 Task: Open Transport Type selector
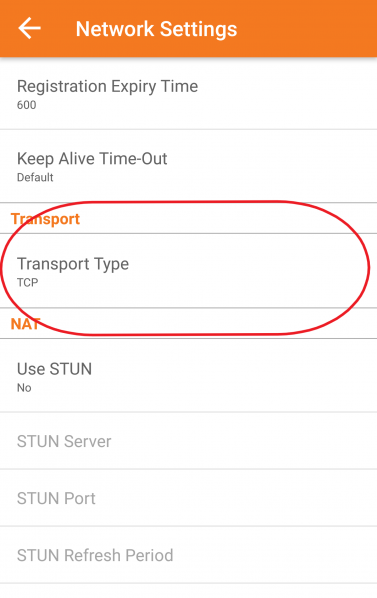pyautogui.click(x=188, y=270)
